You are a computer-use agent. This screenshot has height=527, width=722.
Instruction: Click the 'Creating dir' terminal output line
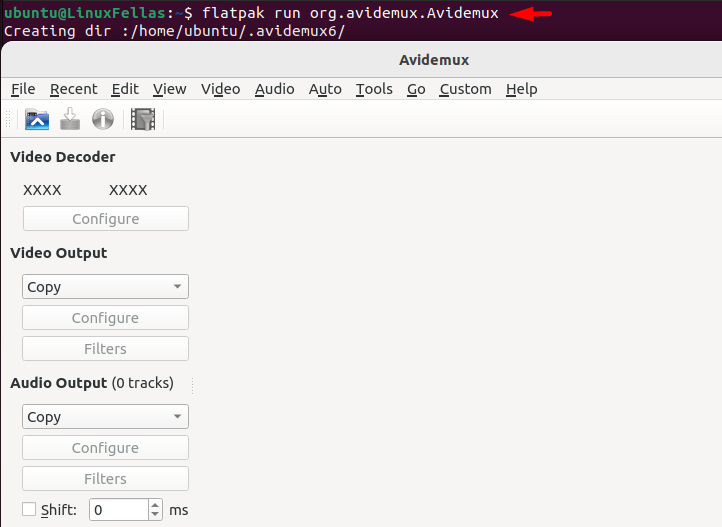(174, 31)
